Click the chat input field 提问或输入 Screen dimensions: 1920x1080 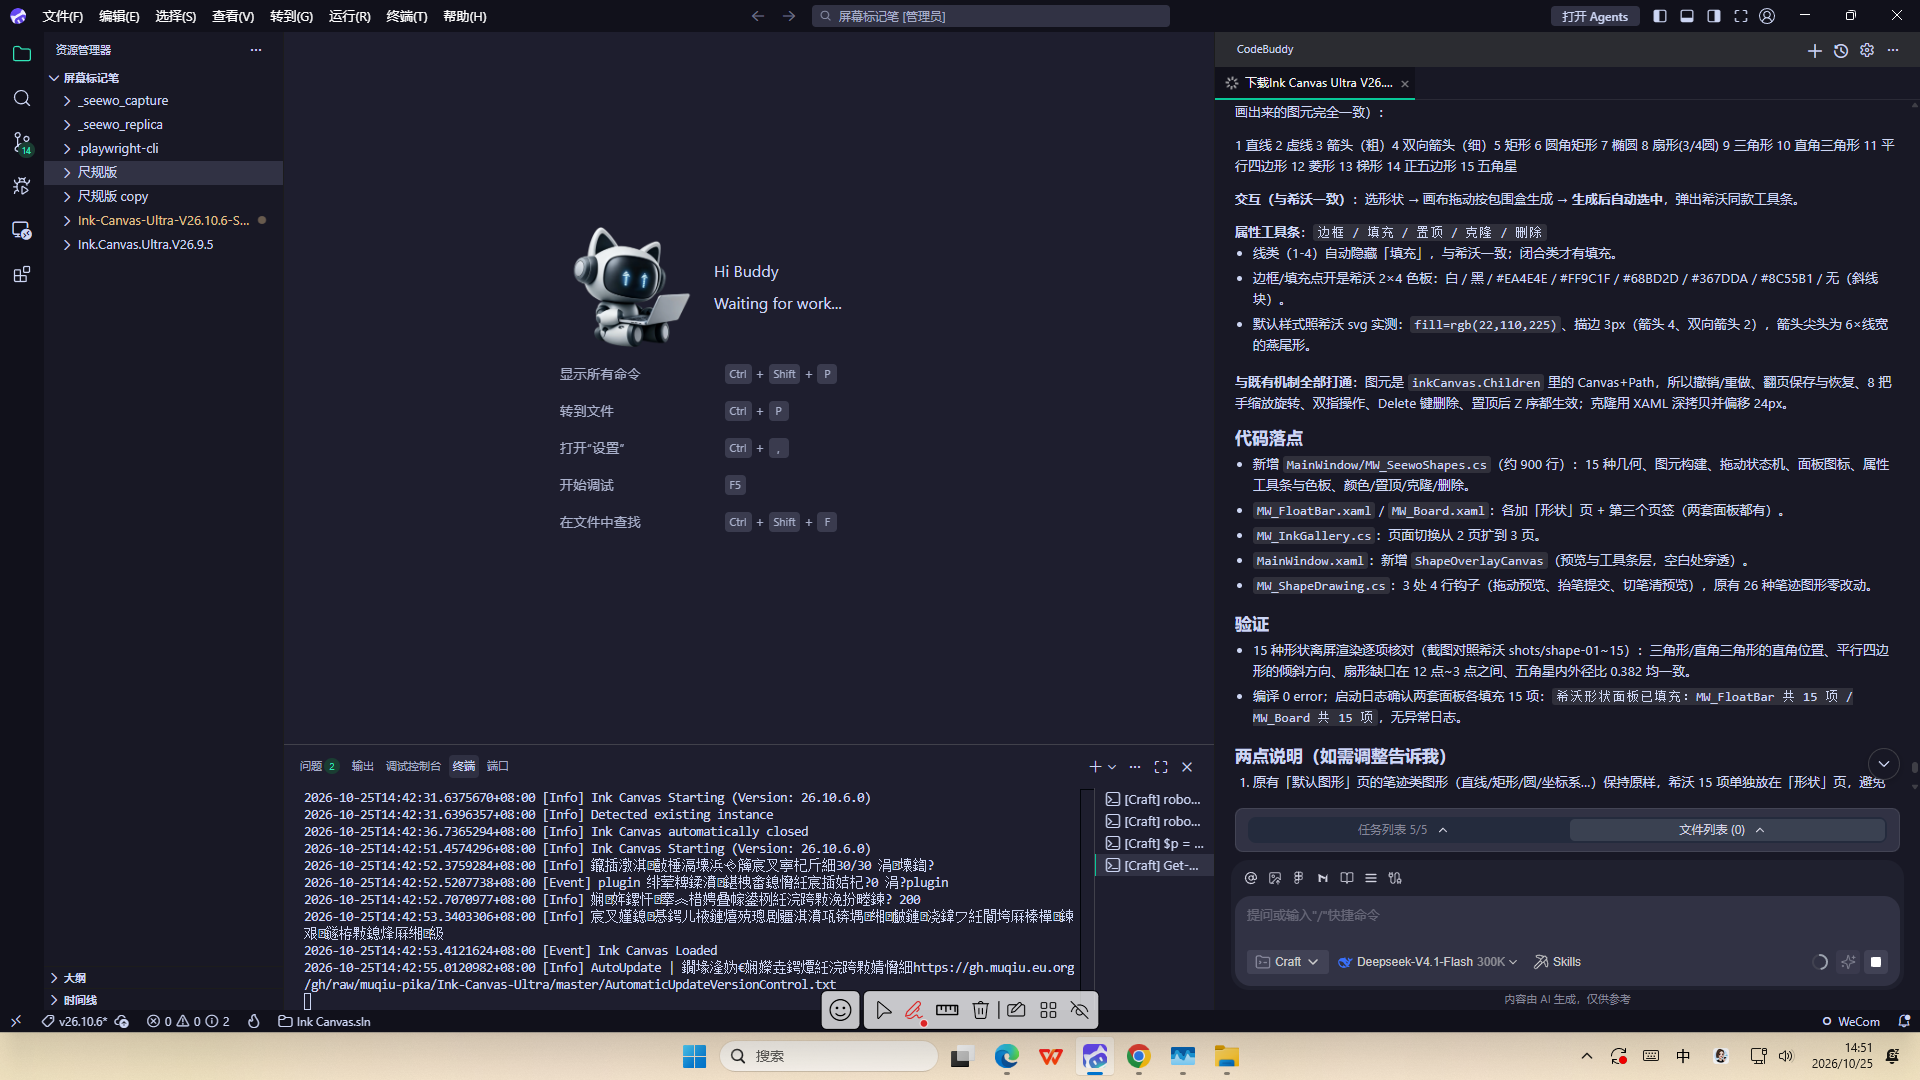1566,916
